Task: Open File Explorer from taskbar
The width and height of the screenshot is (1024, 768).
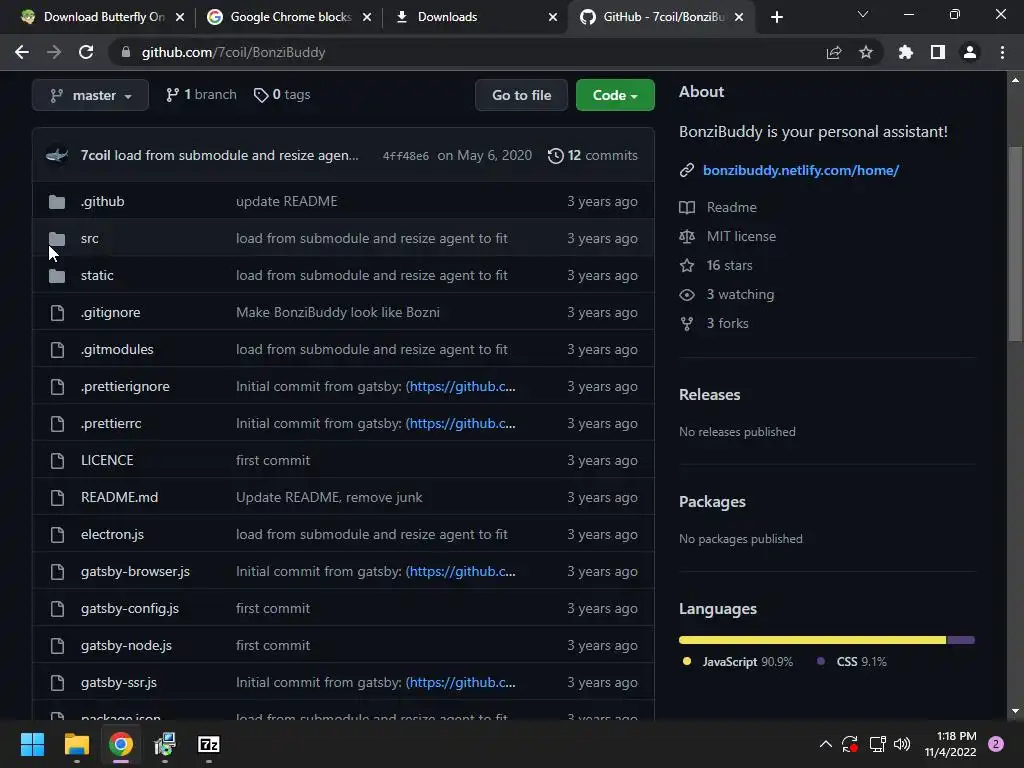Action: 76,744
